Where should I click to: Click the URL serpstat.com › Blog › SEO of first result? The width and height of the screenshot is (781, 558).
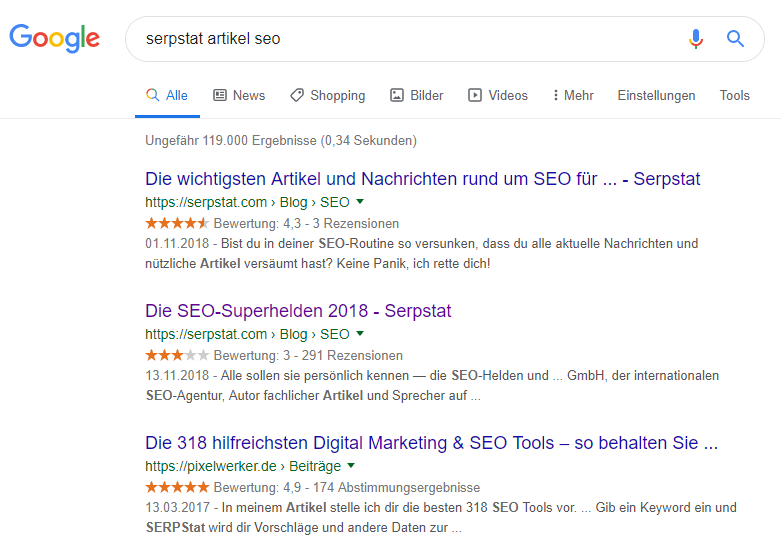247,202
